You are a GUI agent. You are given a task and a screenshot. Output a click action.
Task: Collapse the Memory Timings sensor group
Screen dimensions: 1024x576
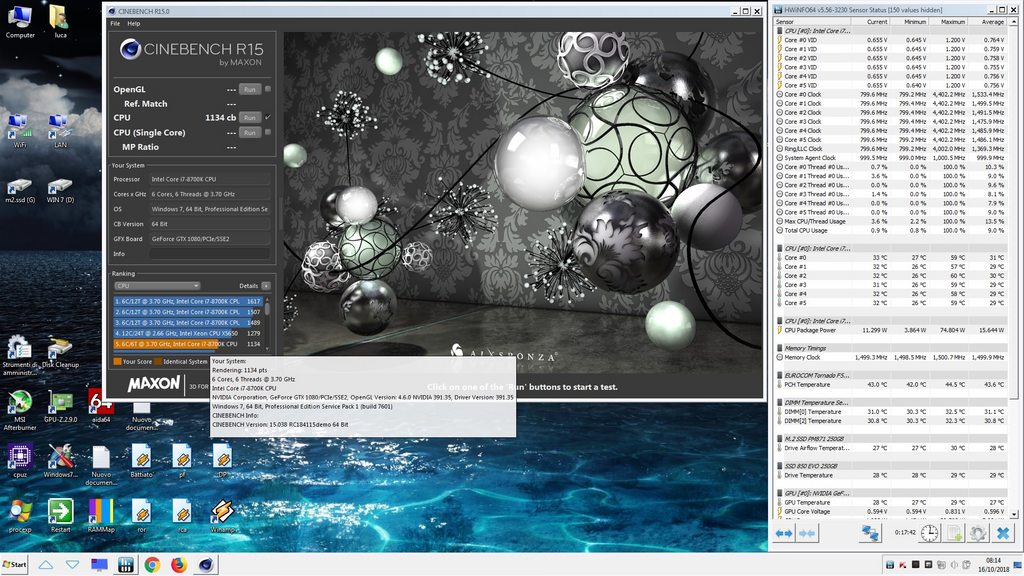pos(779,348)
